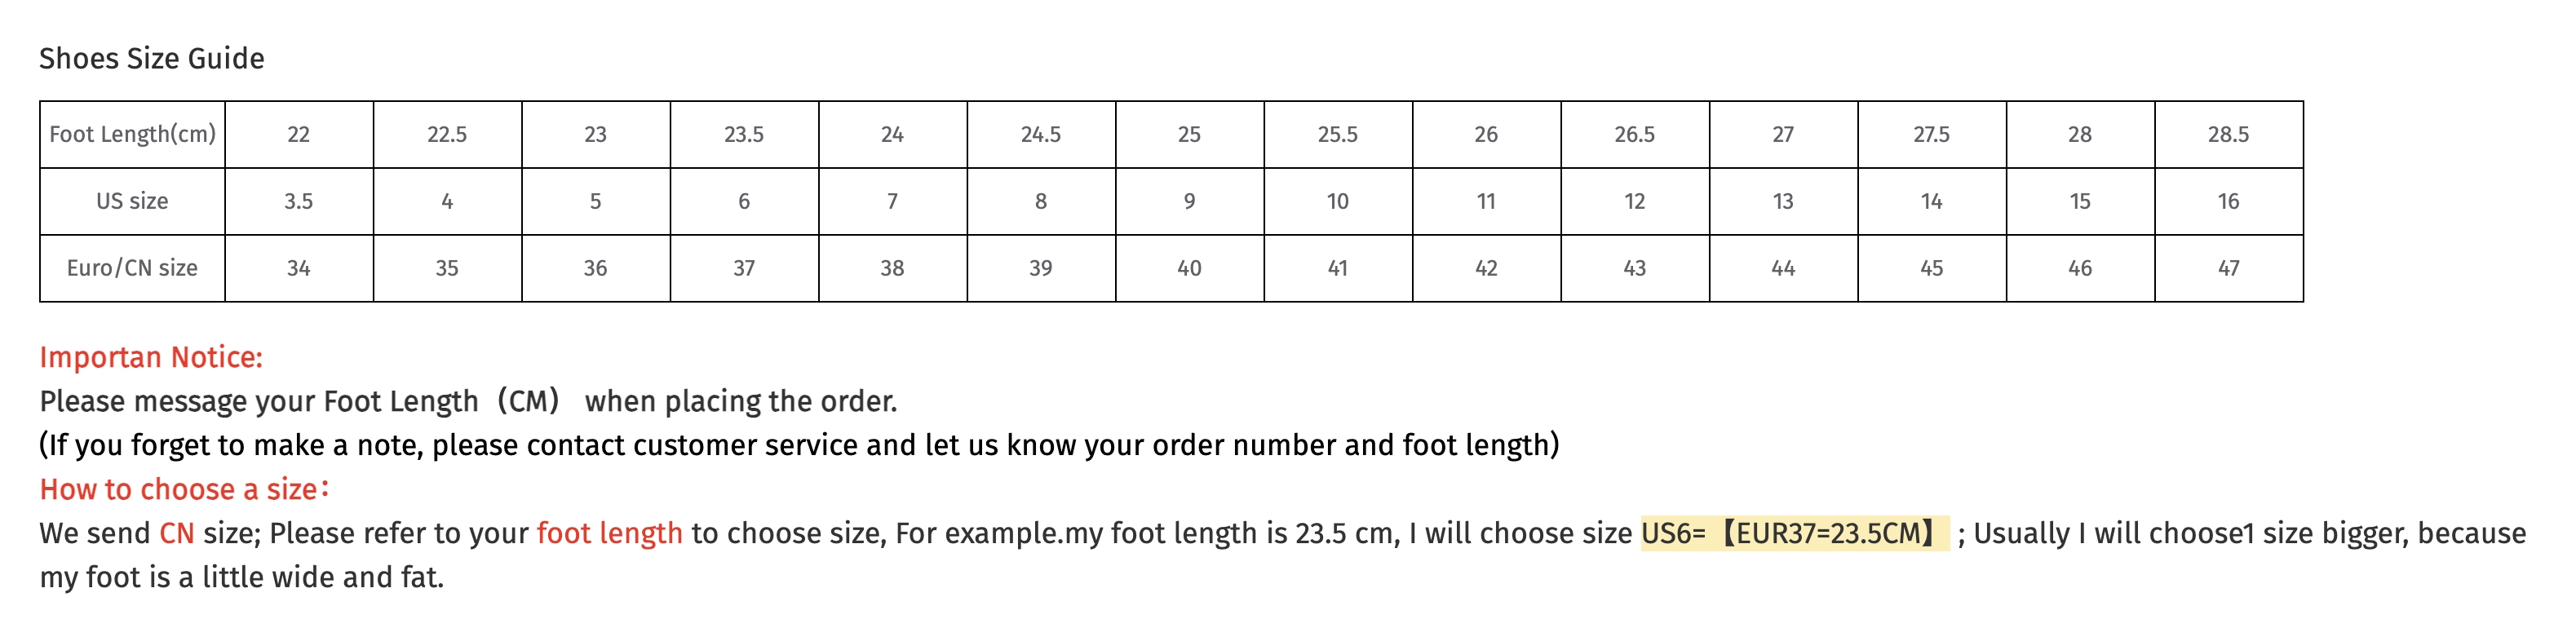Viewport: 2576px width, 628px height.
Task: Click the red "foot length" text
Action: pos(609,533)
